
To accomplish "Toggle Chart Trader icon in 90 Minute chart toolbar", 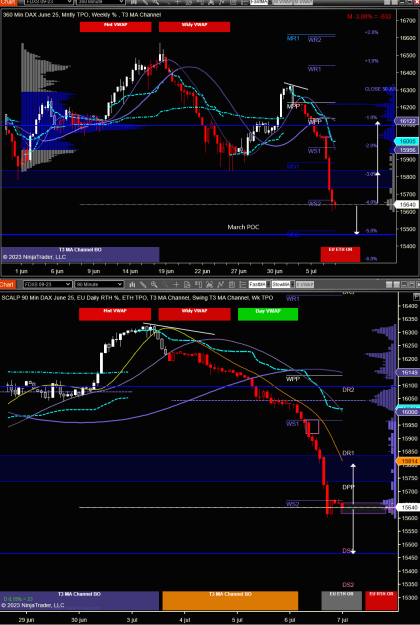I will point(198,284).
